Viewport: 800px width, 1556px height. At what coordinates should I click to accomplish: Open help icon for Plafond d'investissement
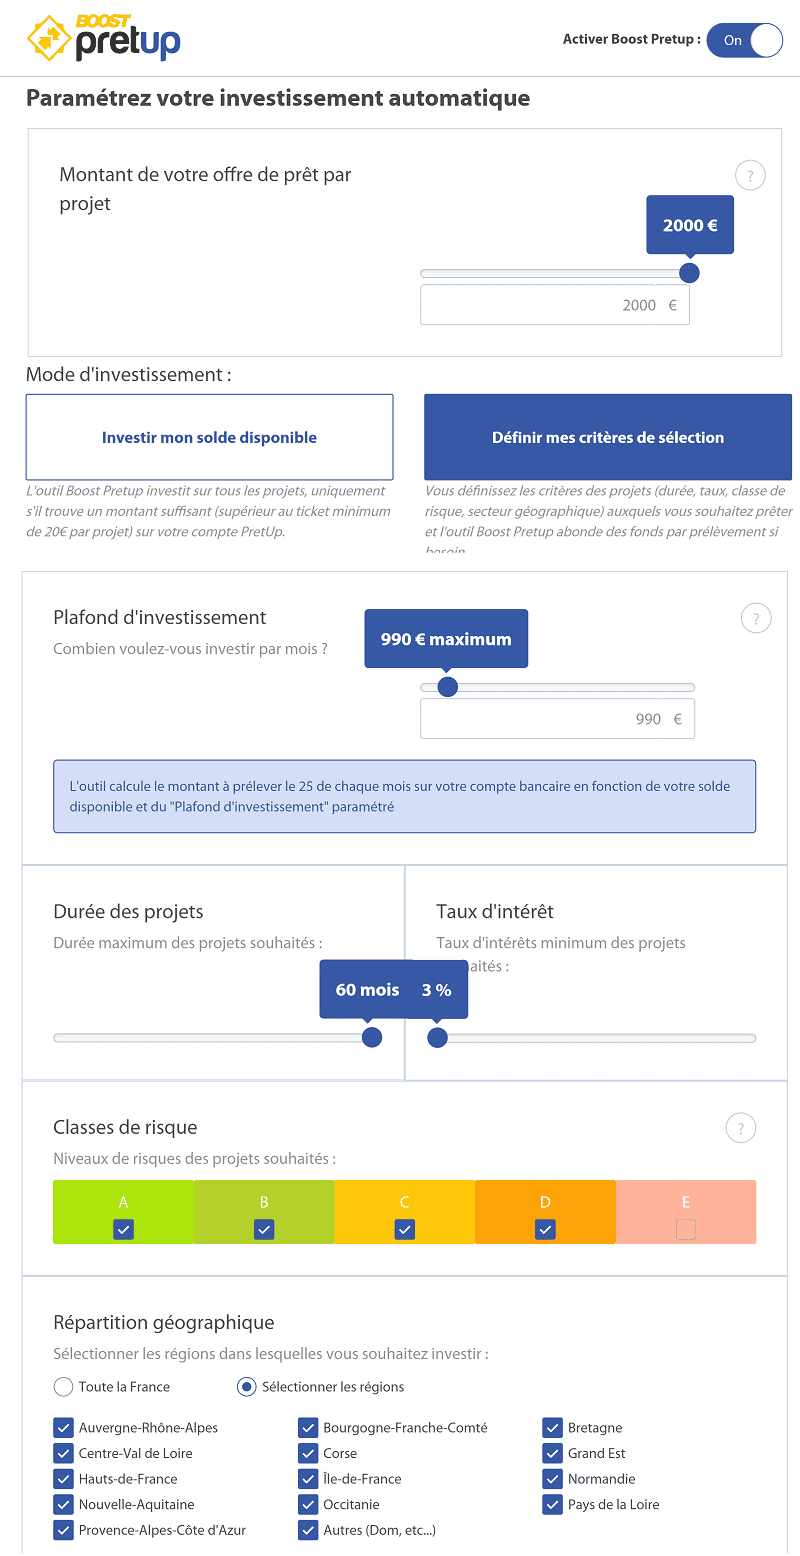pos(756,618)
